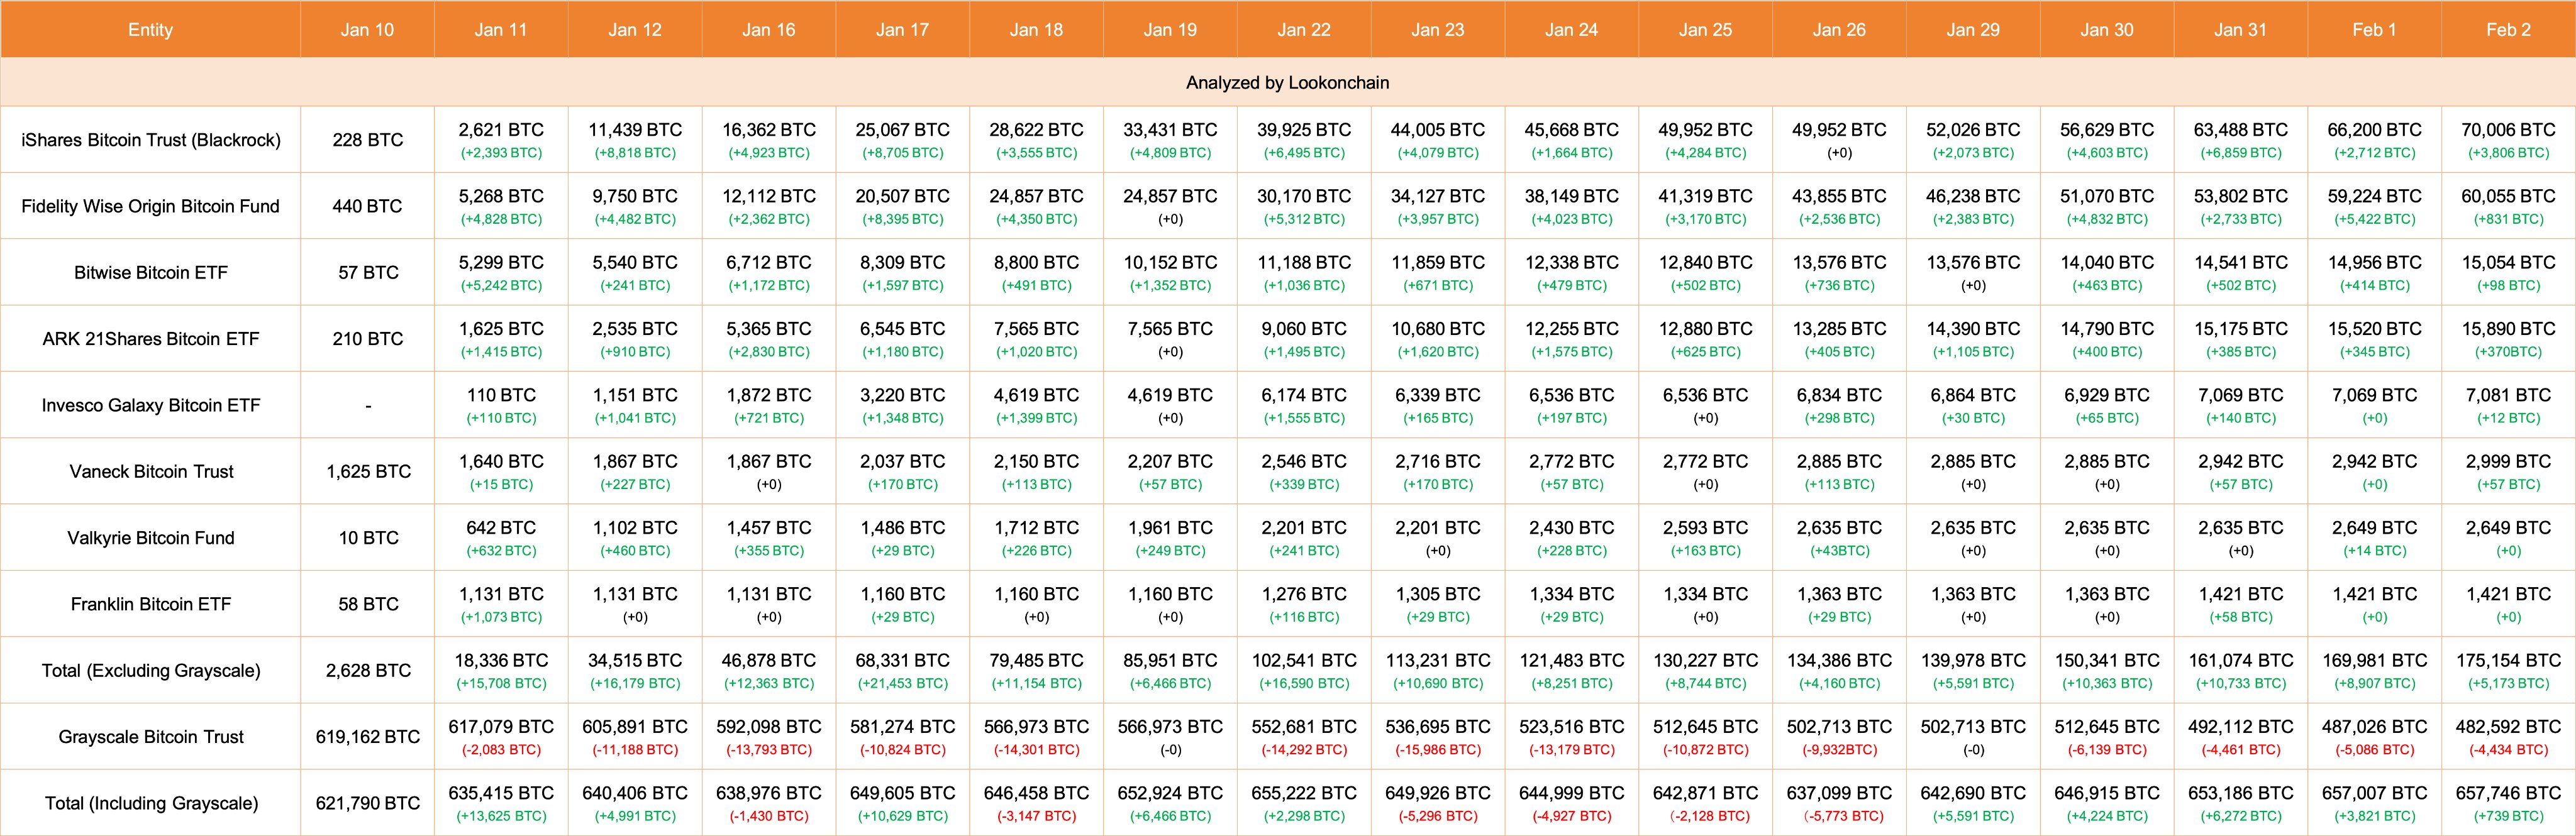Screen dimensions: 2576x836
Task: Select the Grayscale Bitcoin Trust row label
Action: [x=150, y=737]
